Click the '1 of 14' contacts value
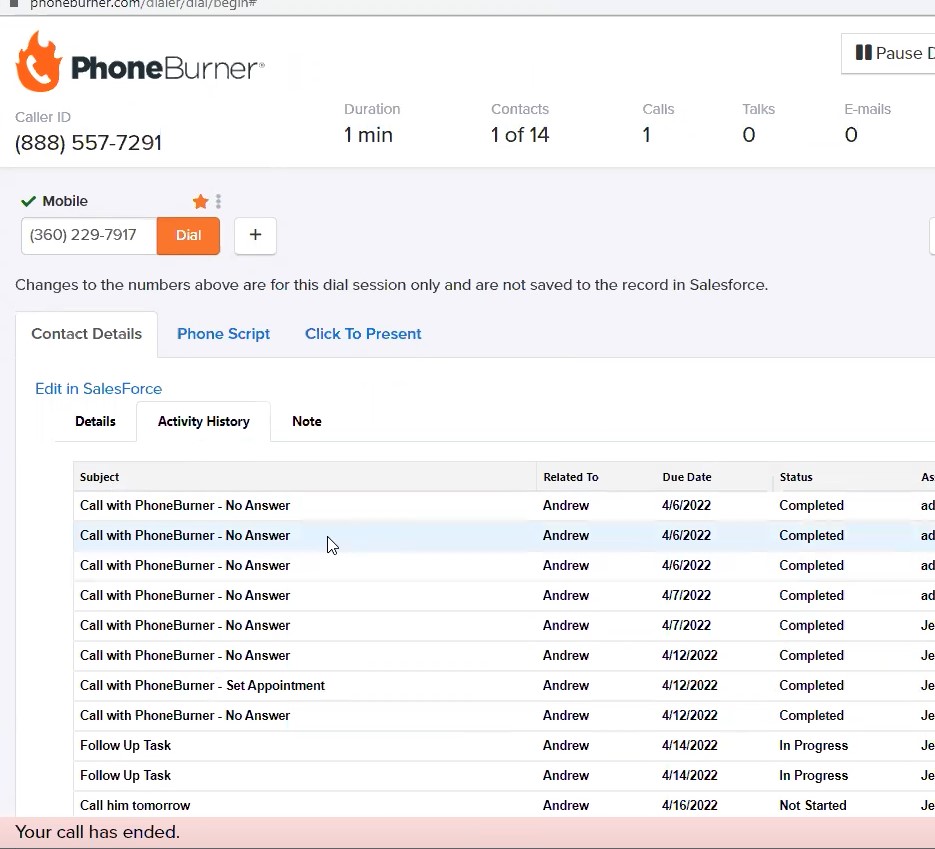 [519, 135]
